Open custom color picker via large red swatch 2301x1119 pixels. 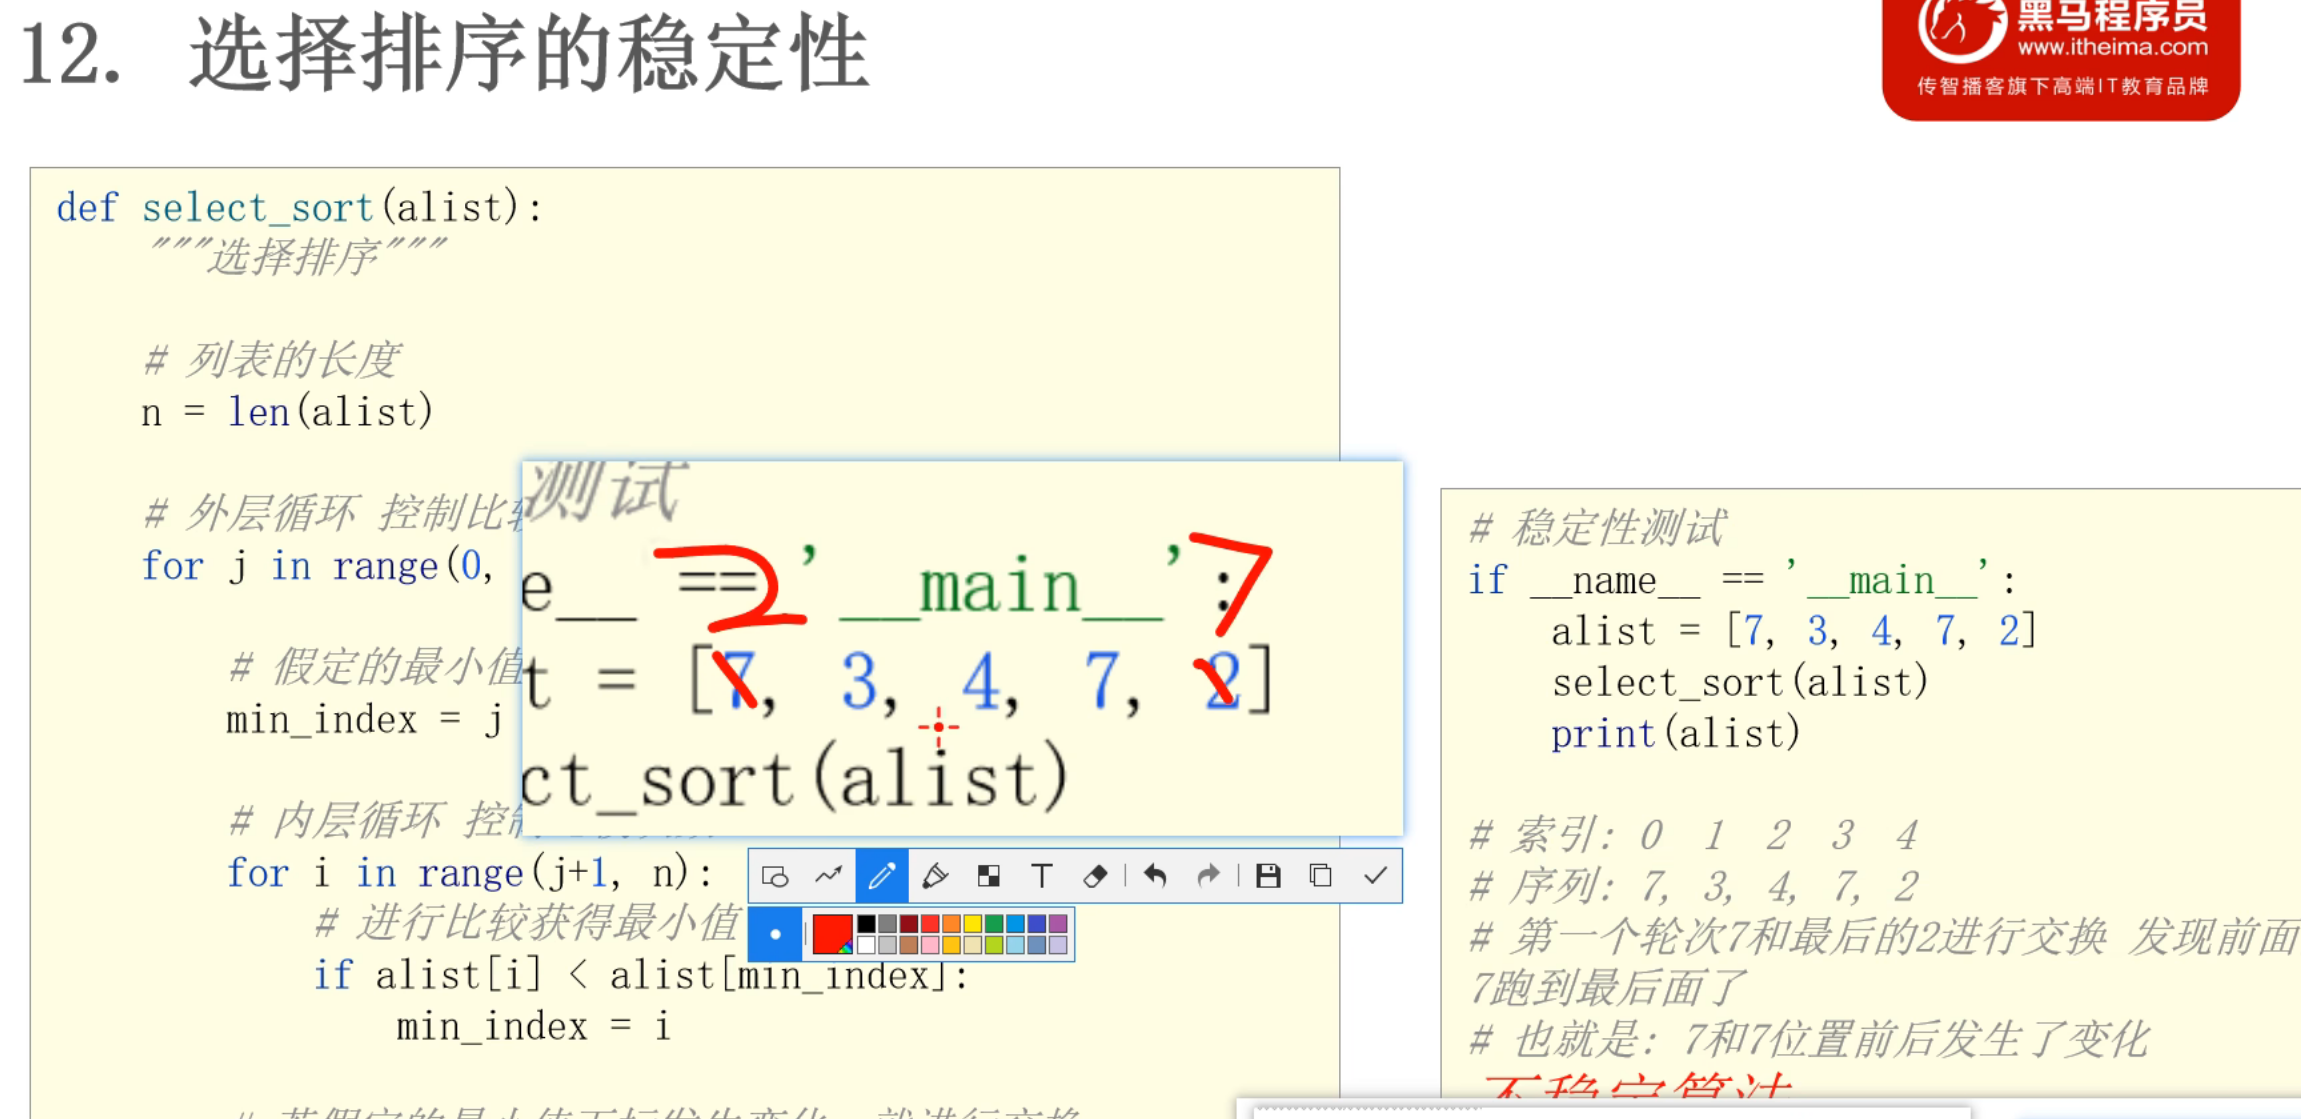(x=832, y=934)
